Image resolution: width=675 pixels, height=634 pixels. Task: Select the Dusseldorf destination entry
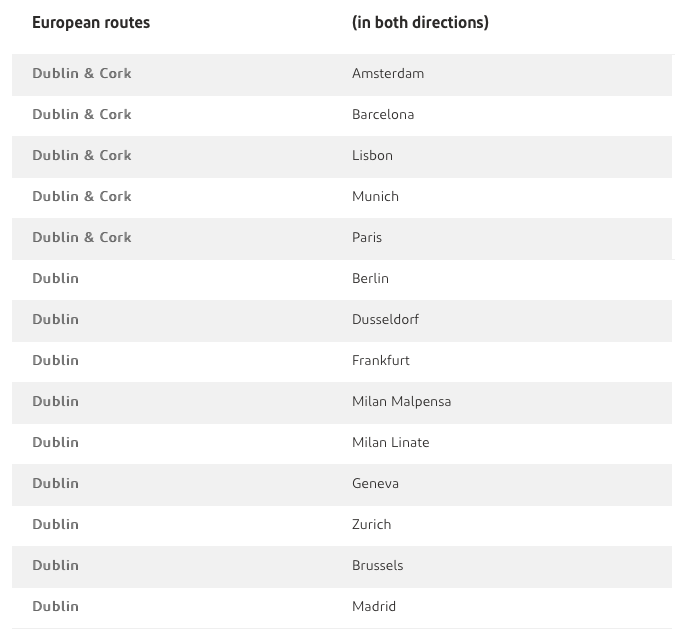[385, 320]
